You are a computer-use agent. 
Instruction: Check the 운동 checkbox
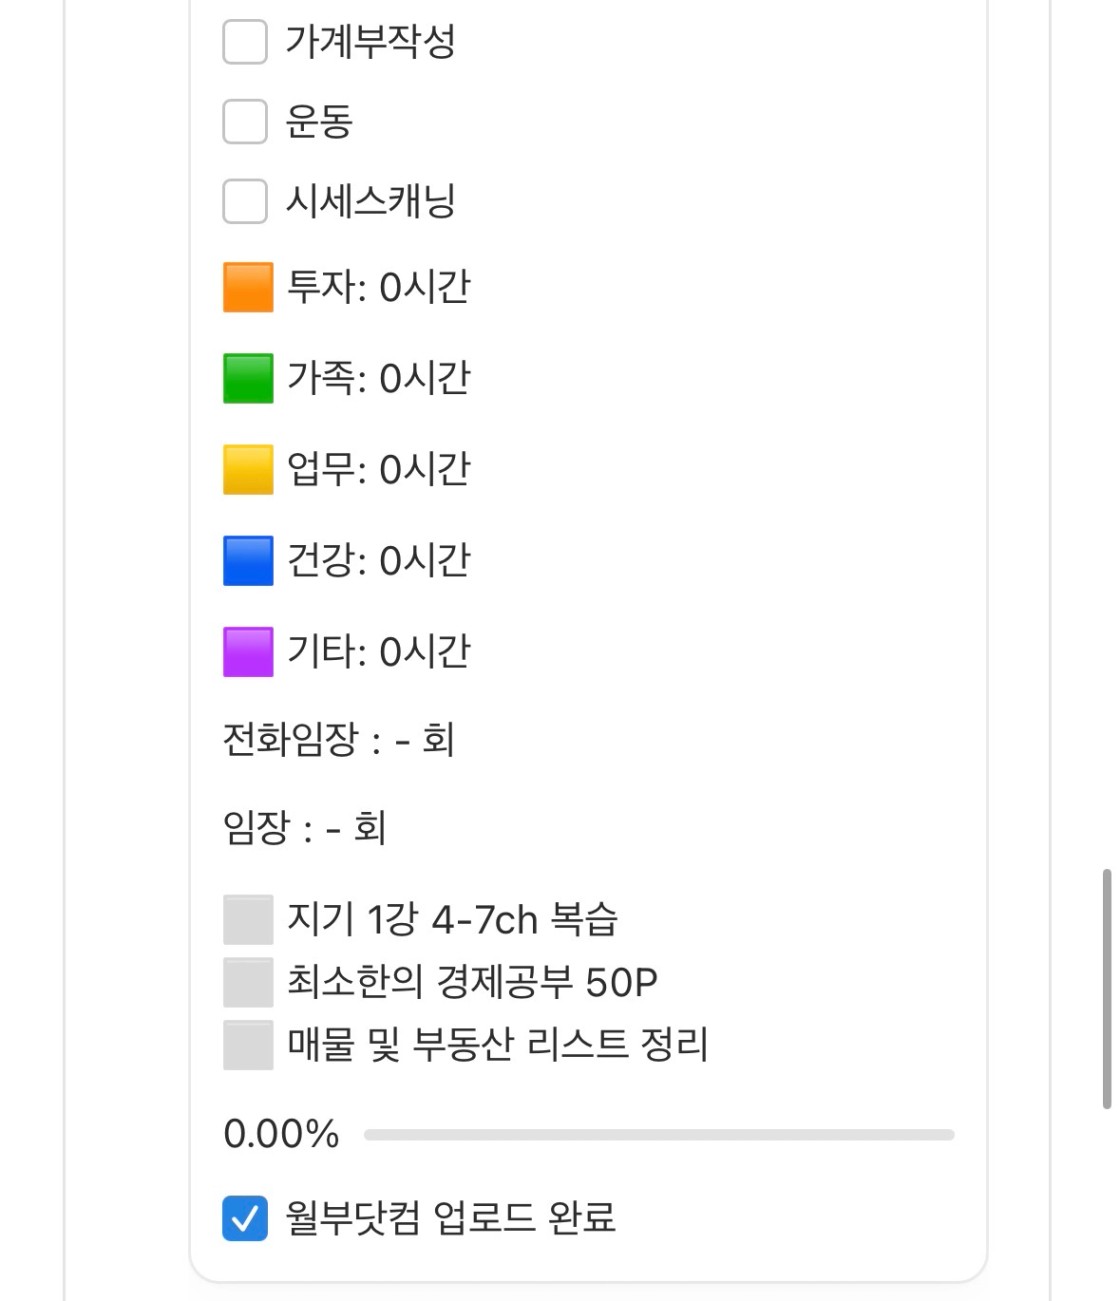[x=245, y=122]
